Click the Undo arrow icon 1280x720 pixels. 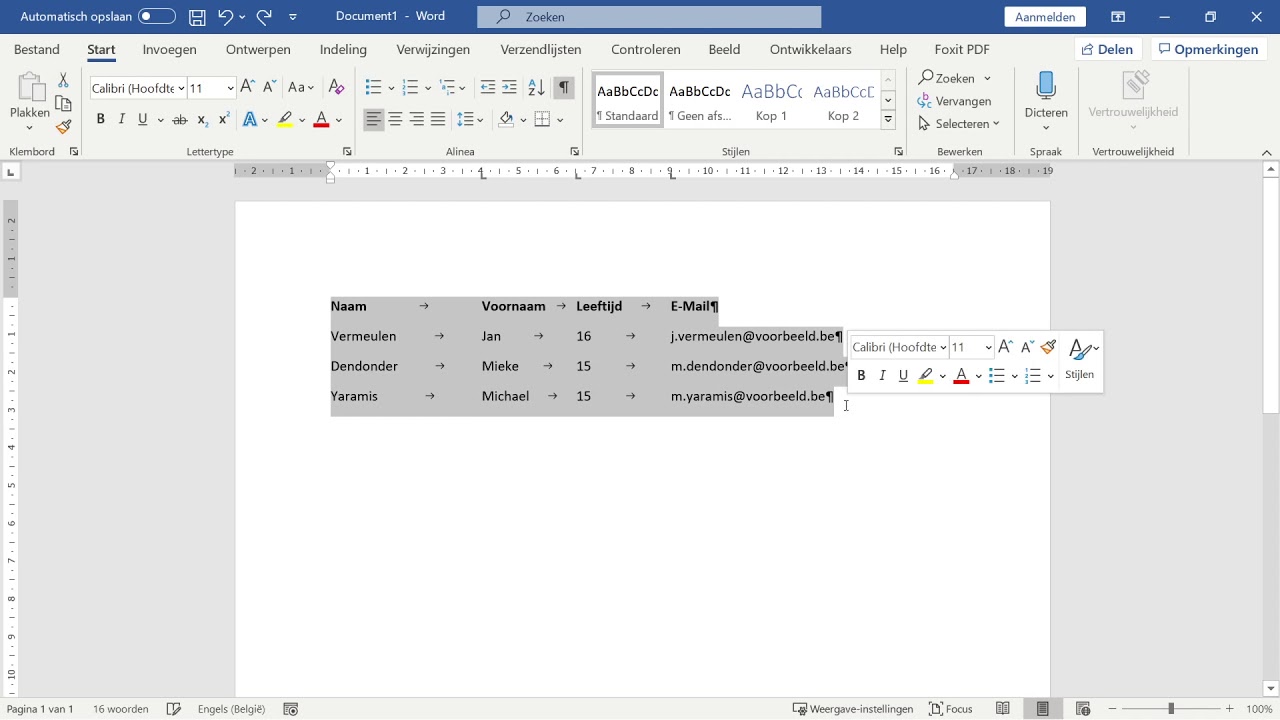coord(226,17)
